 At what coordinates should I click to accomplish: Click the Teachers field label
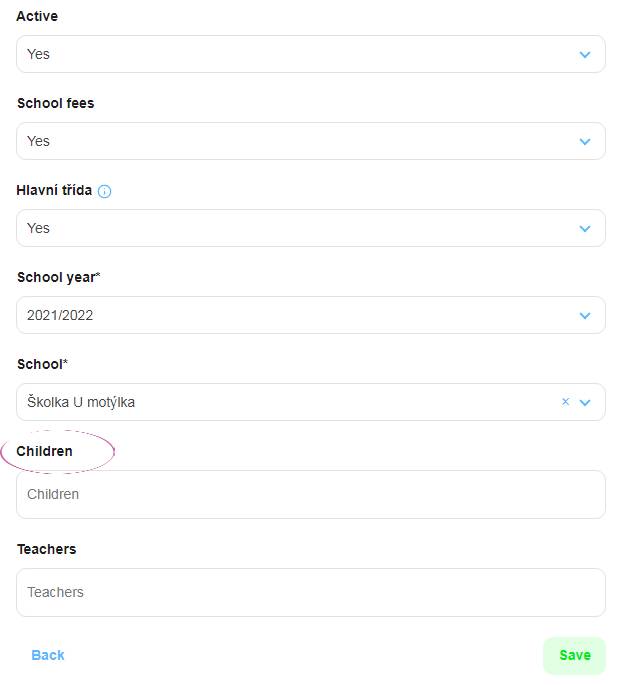[46, 549]
